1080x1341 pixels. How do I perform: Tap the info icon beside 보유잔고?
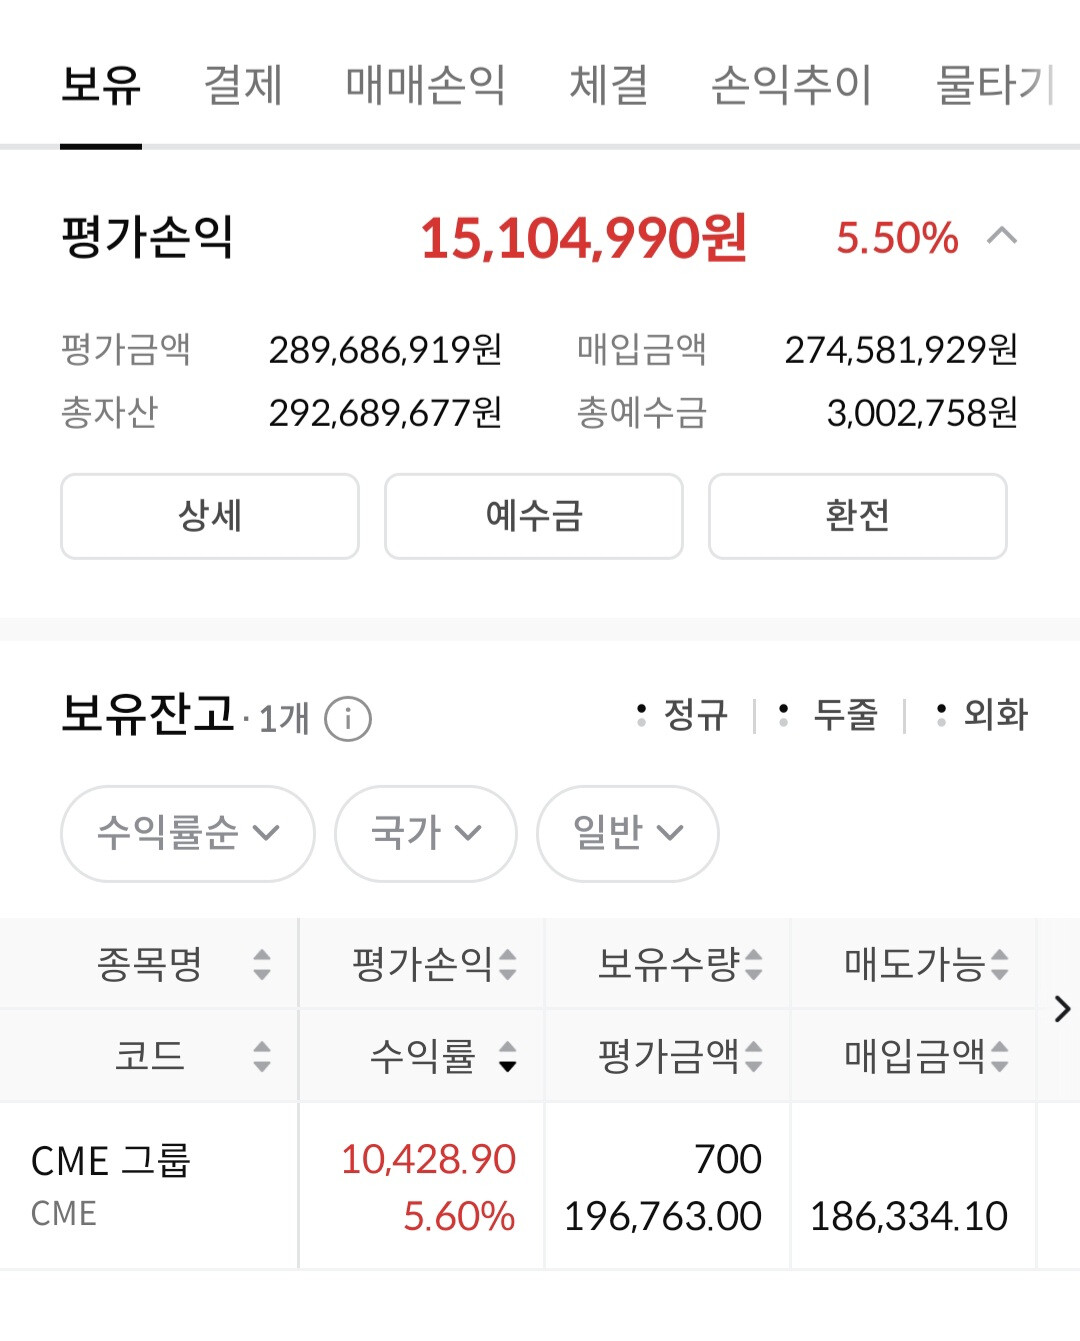[x=348, y=718]
